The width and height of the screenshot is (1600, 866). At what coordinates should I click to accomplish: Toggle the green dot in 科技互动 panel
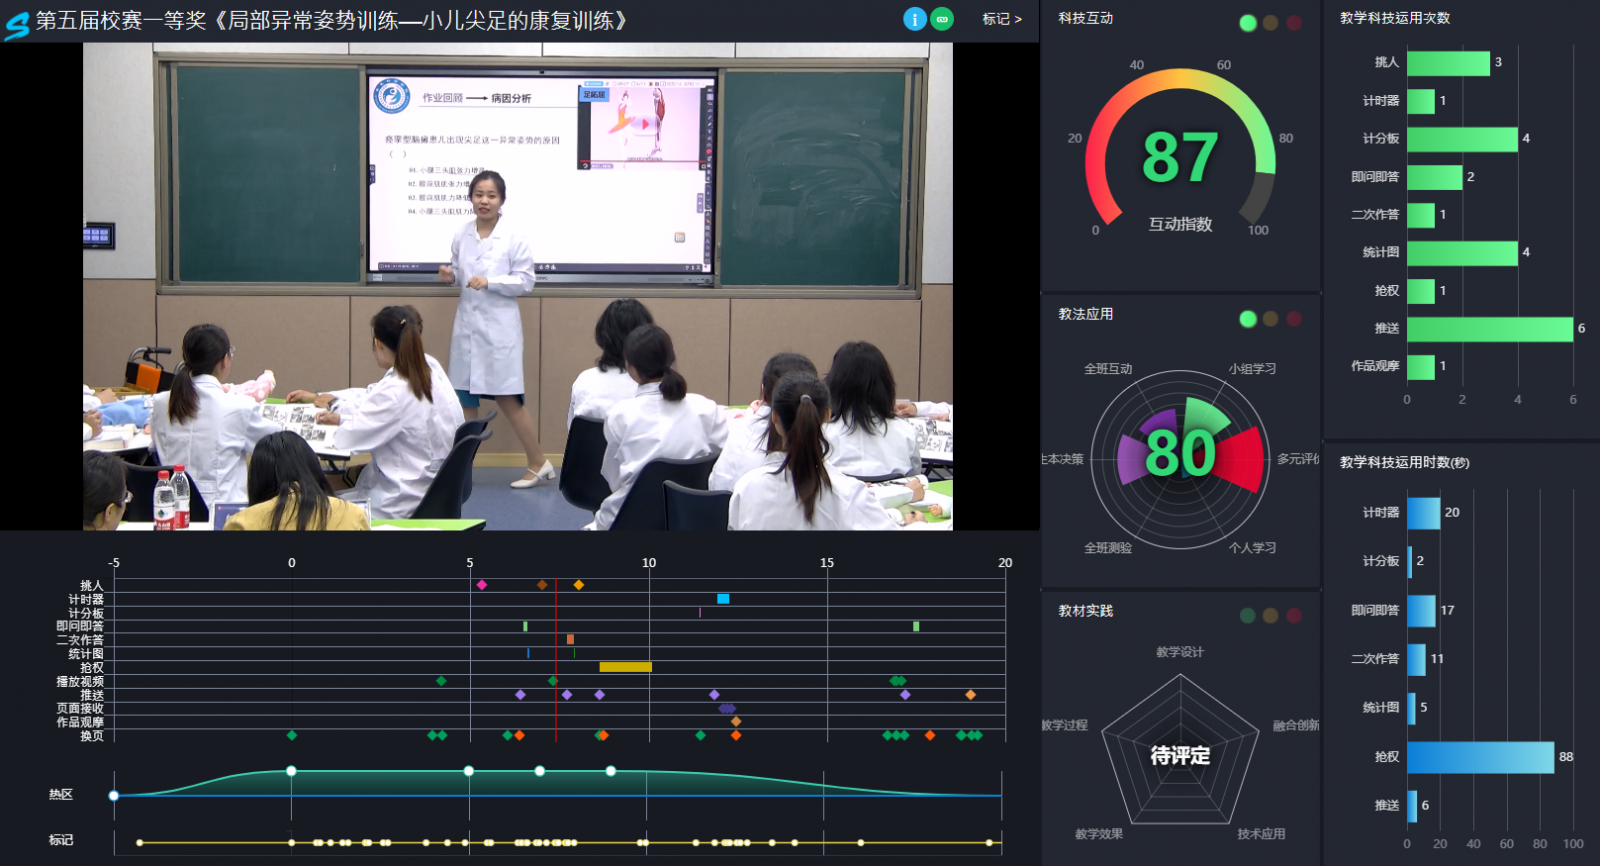point(1248,23)
